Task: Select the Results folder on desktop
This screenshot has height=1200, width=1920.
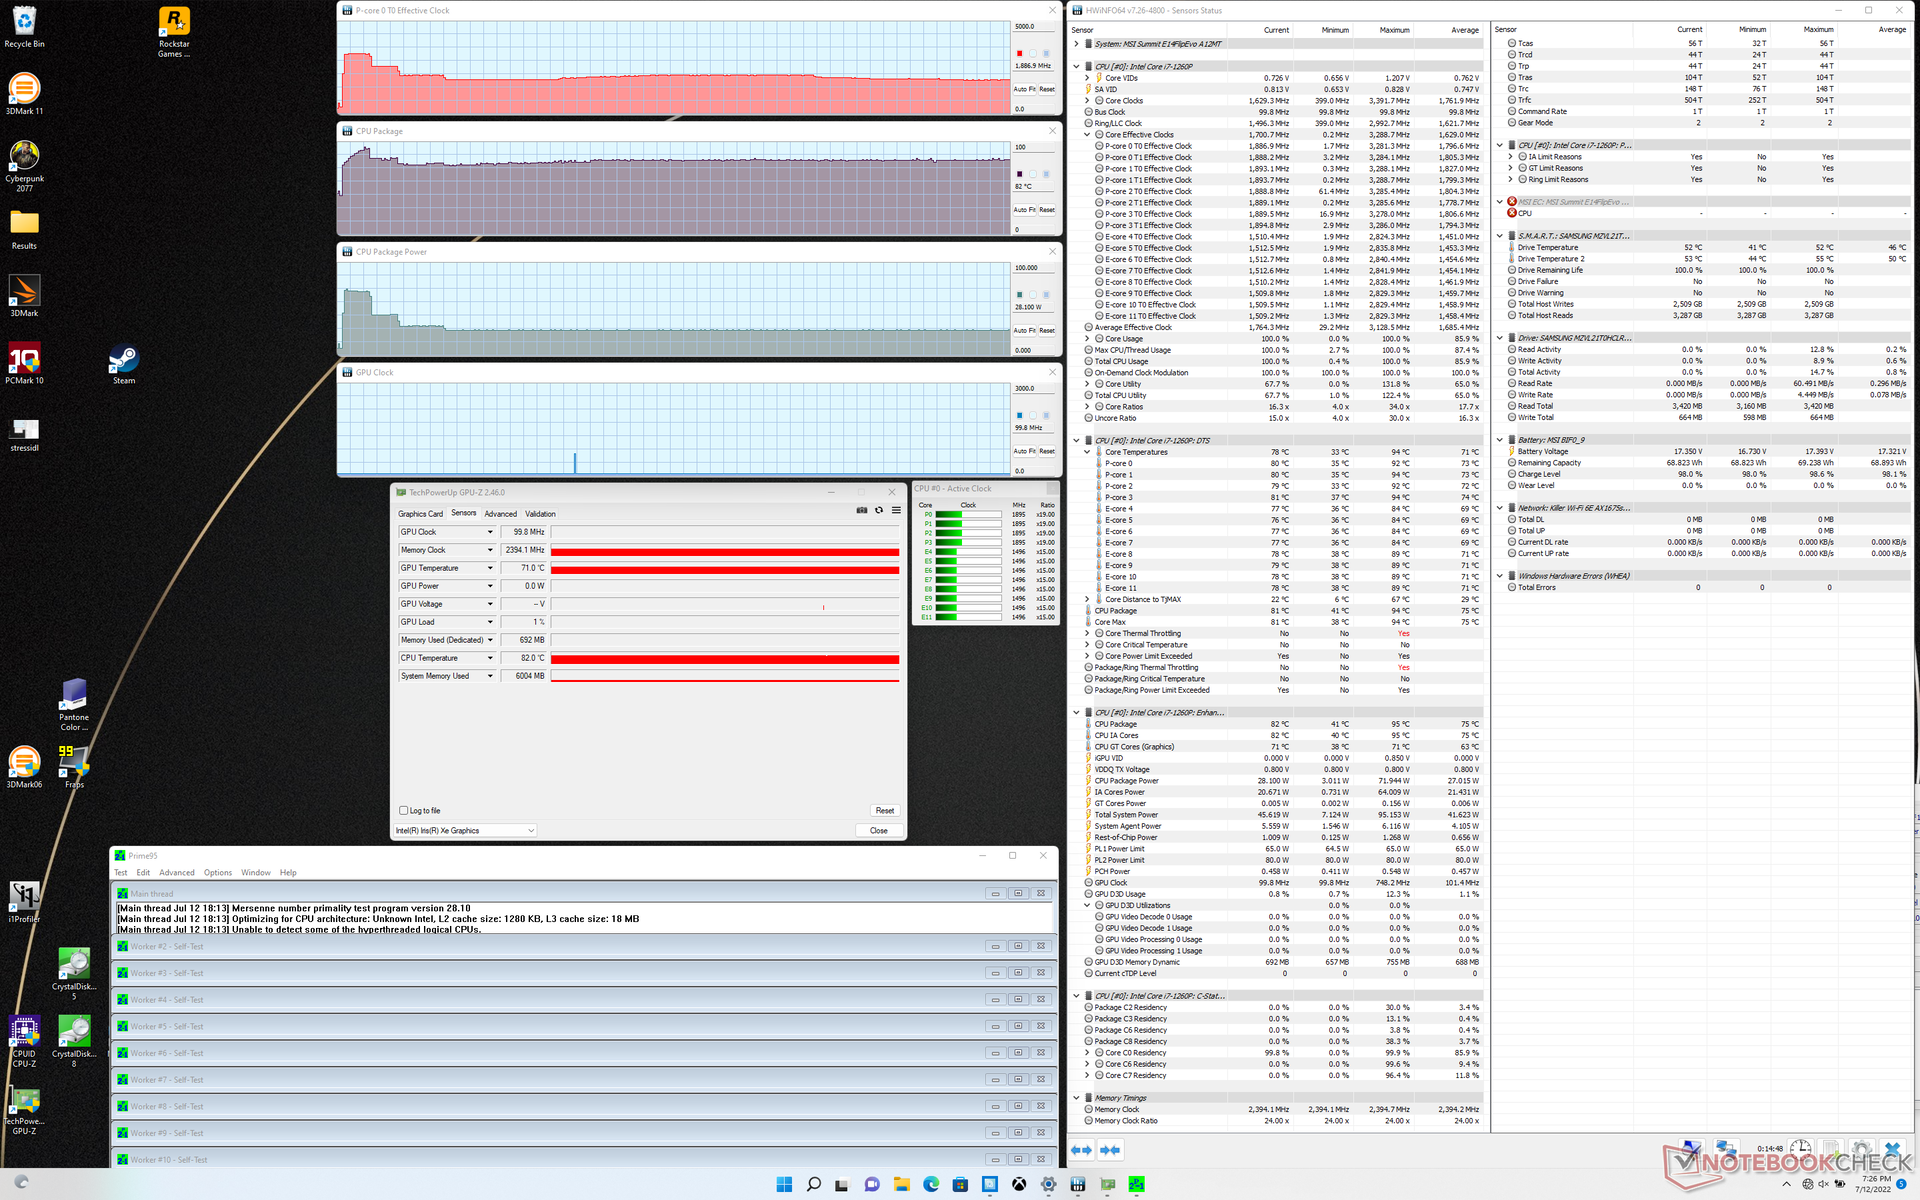Action: click(x=24, y=229)
